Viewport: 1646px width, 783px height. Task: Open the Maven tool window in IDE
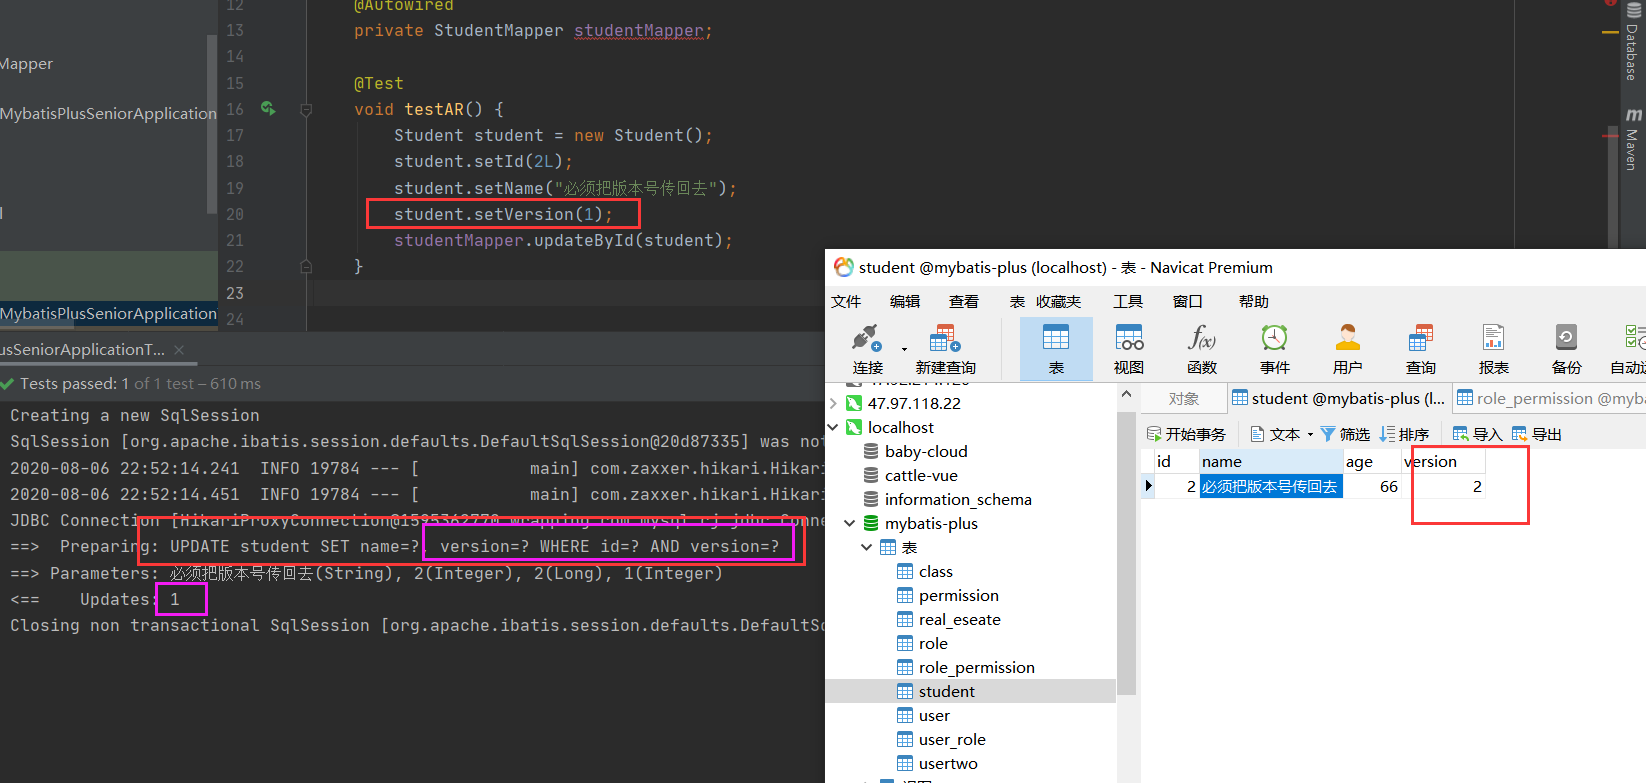(1632, 139)
